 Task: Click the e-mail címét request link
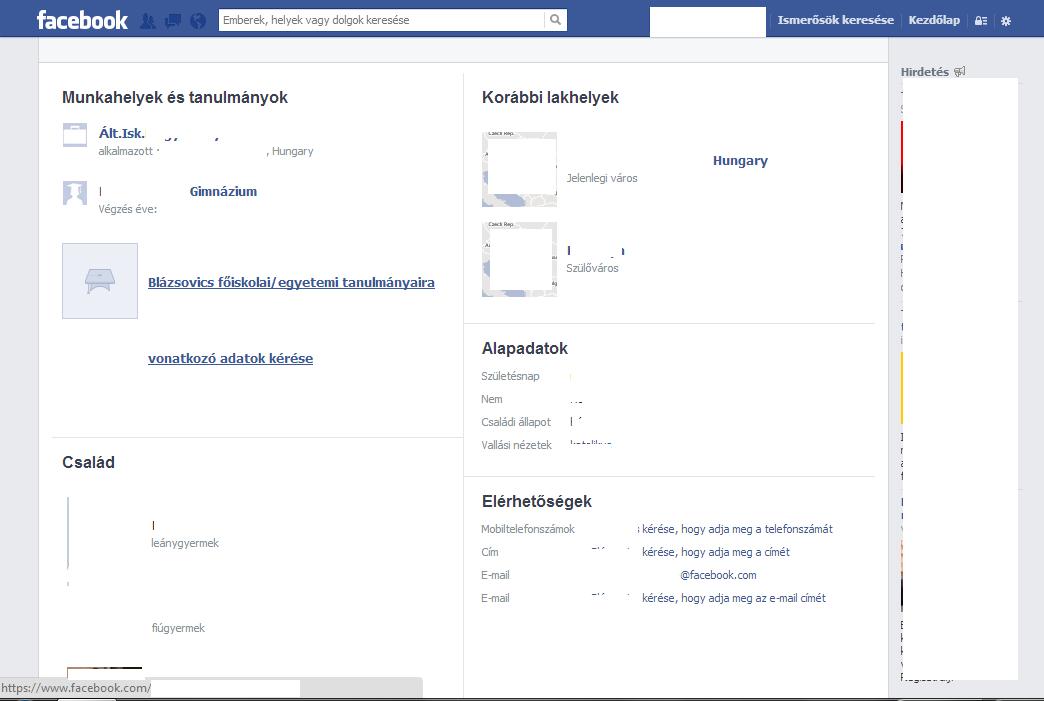734,598
